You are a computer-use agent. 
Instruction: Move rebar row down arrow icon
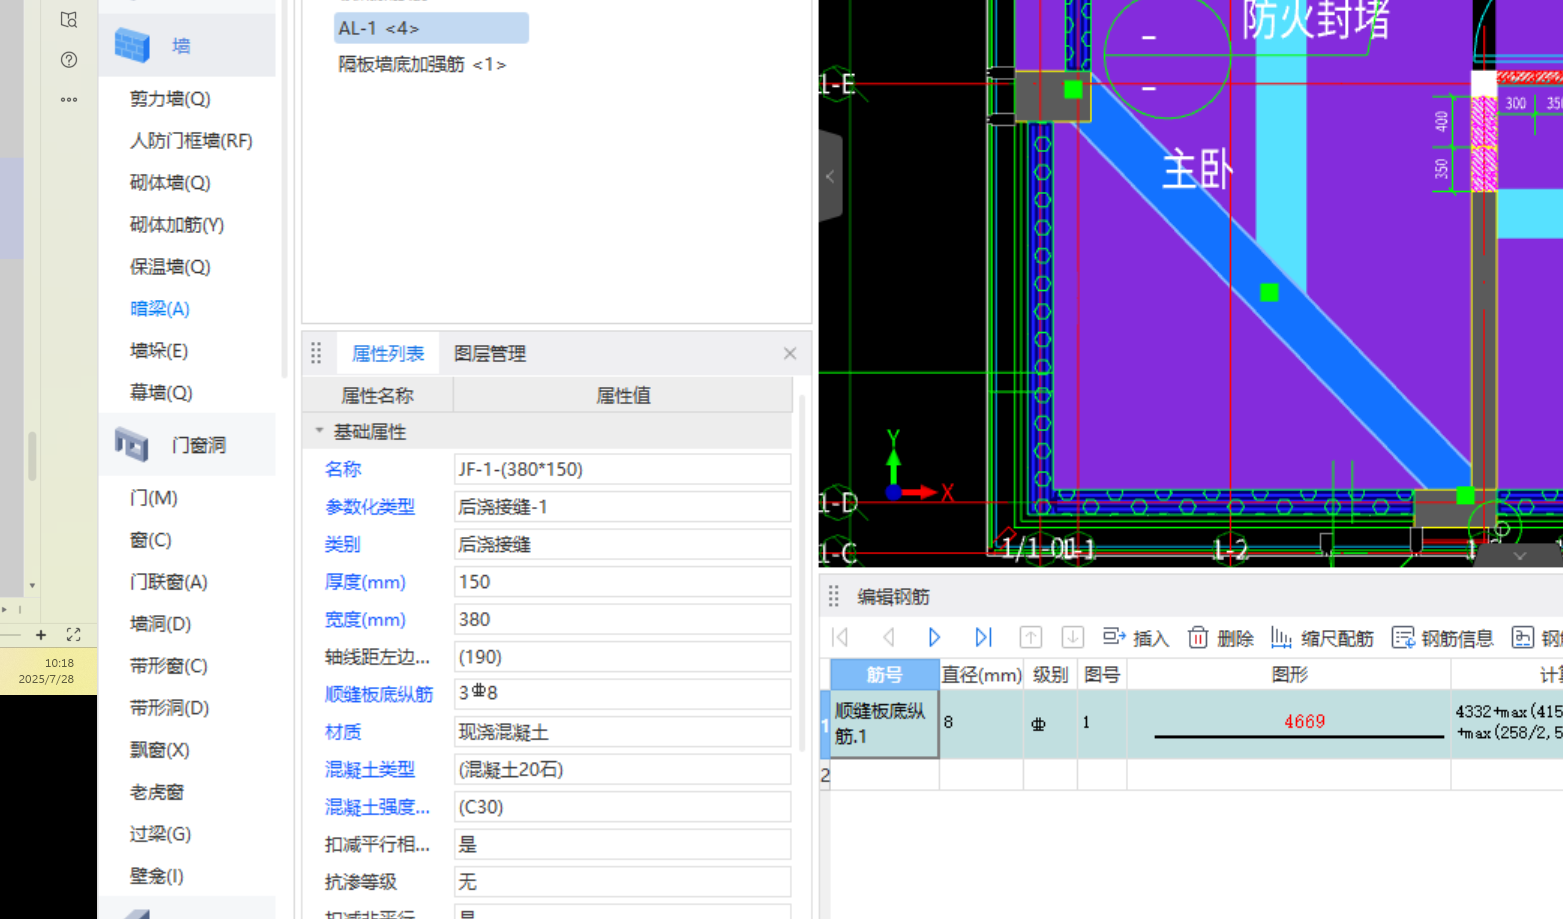click(x=1072, y=637)
